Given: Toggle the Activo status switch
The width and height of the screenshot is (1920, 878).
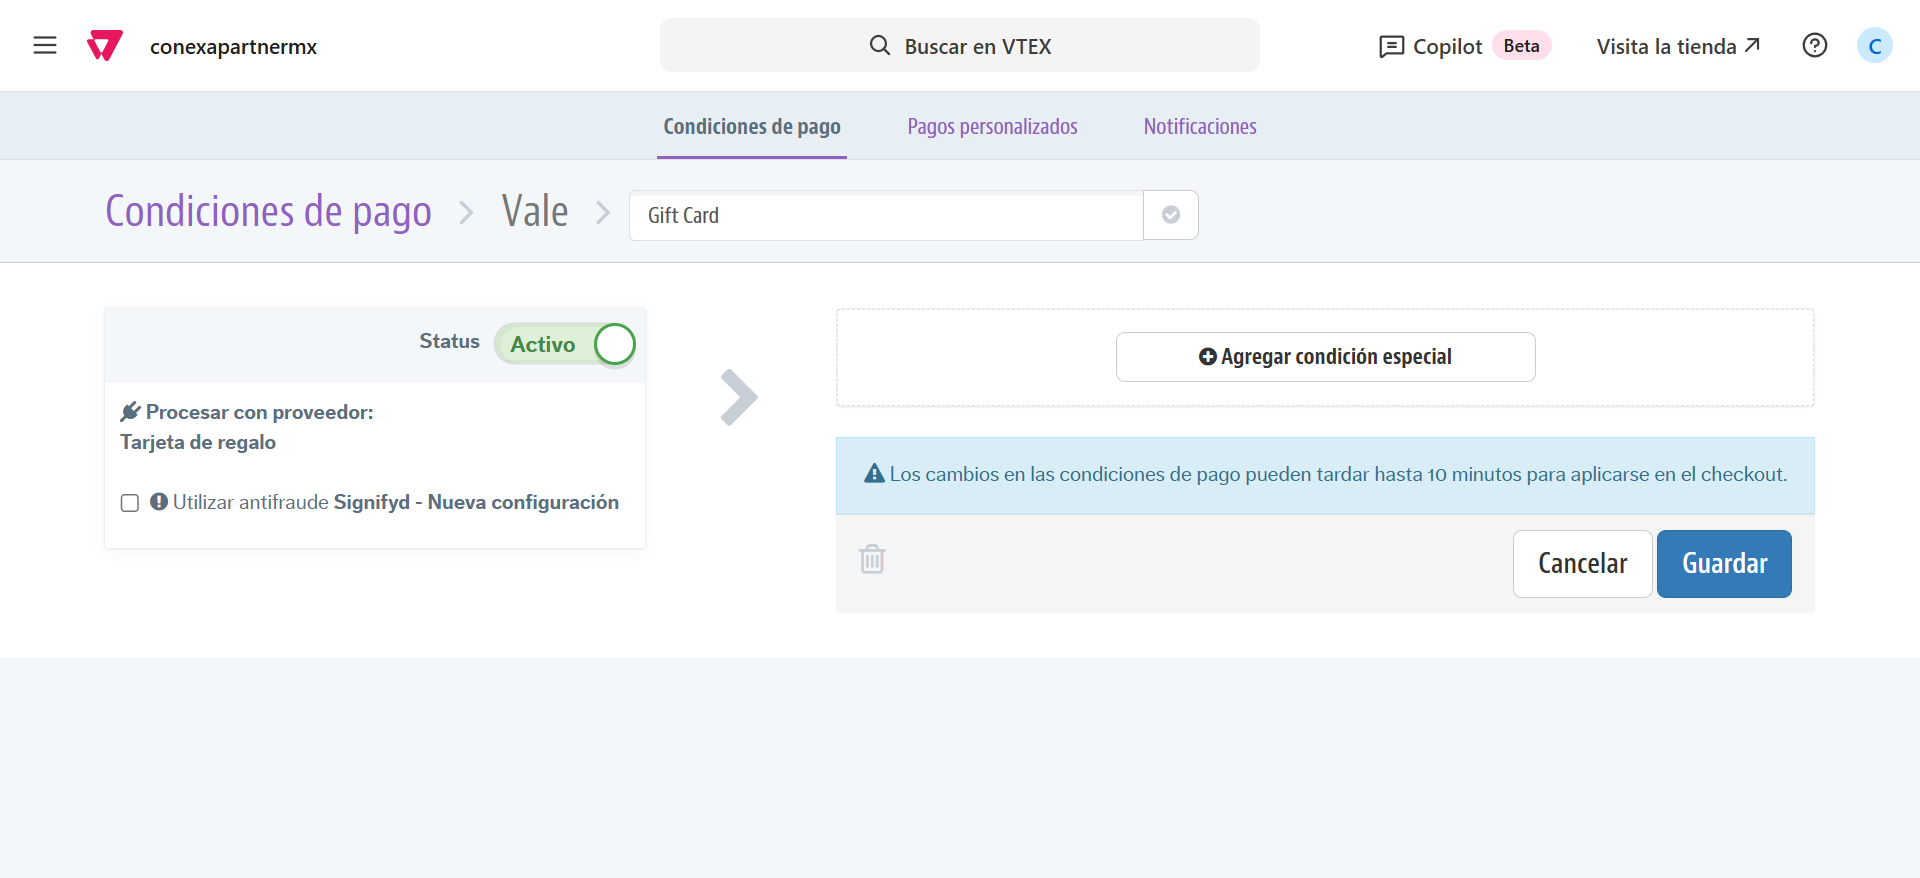Looking at the screenshot, I should (565, 344).
